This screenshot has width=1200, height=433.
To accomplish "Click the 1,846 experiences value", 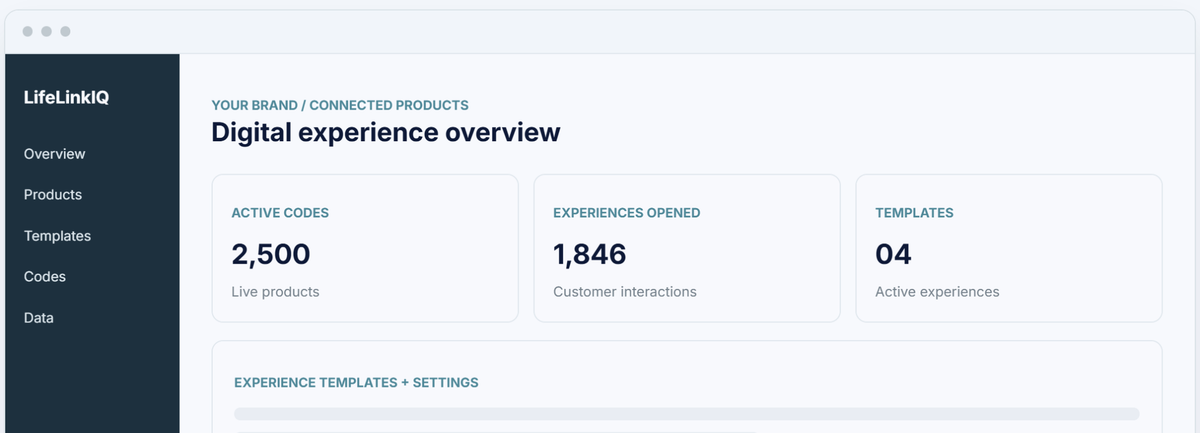I will [590, 254].
